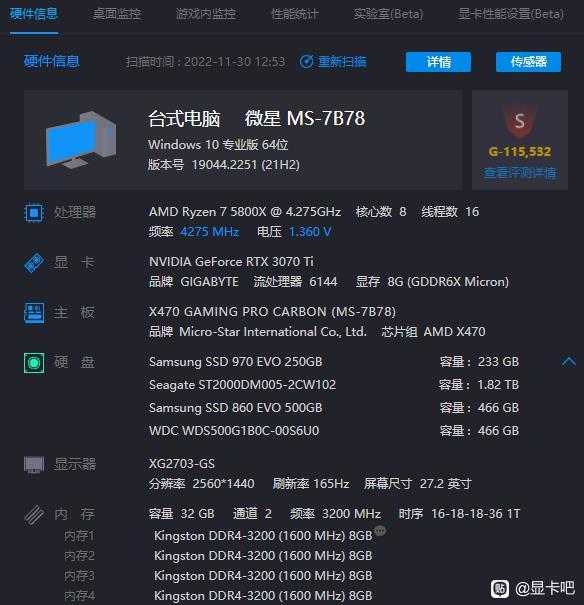The width and height of the screenshot is (584, 605).
Task: Click the 刷新率 165Hz refresh rate text
Action: pos(311,483)
